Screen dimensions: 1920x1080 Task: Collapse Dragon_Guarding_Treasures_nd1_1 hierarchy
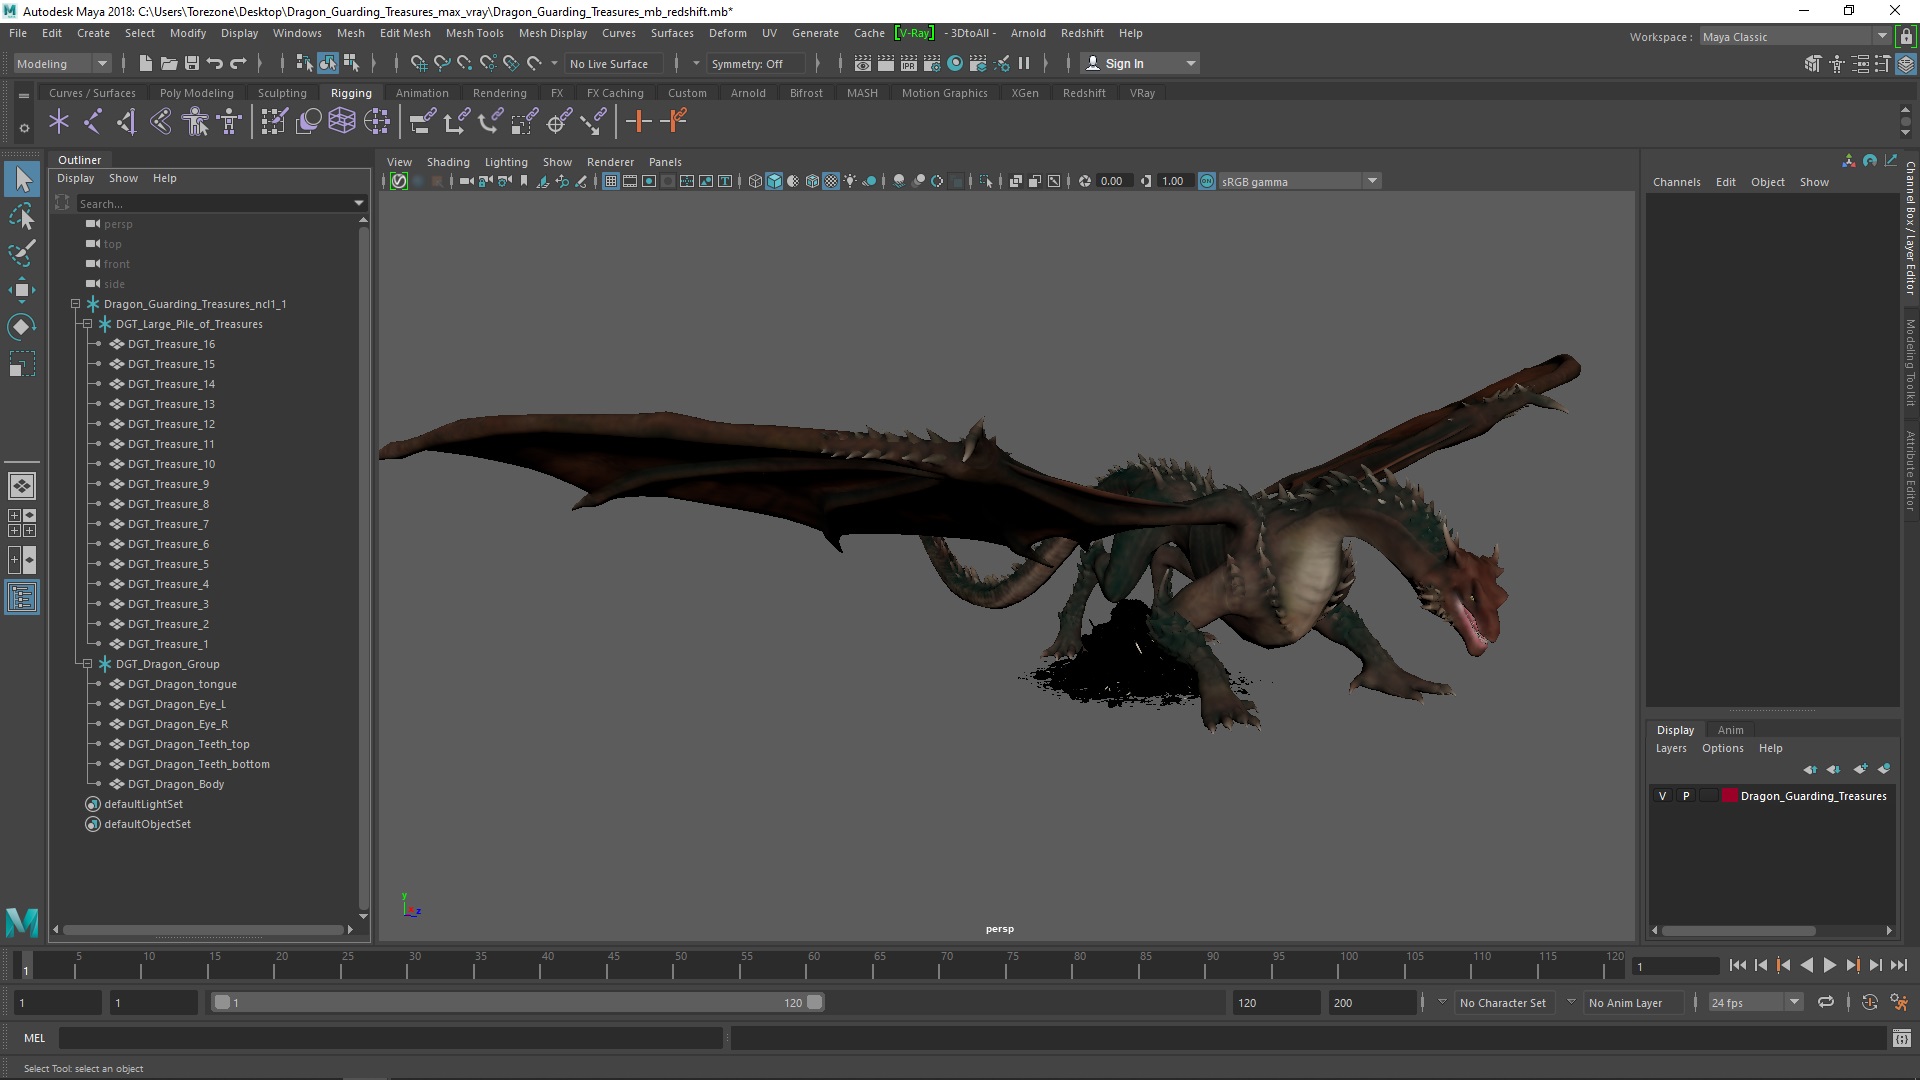[x=74, y=303]
